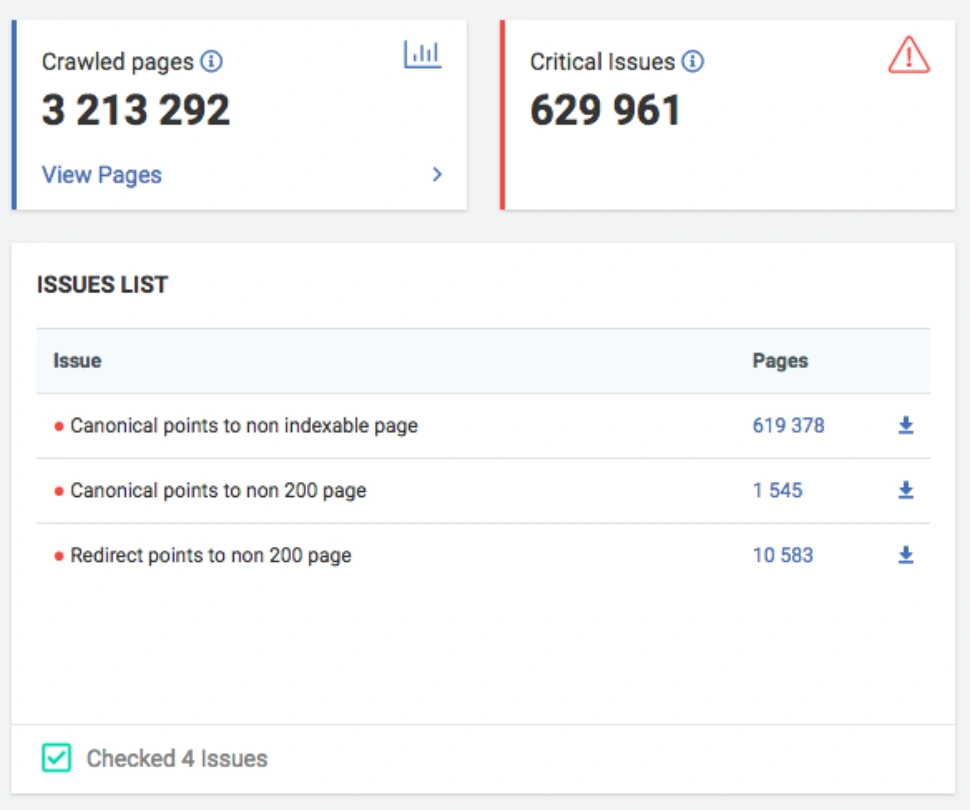Click the info icon beside Crawled pages
Image resolution: width=970 pixels, height=810 pixels.
pos(211,62)
